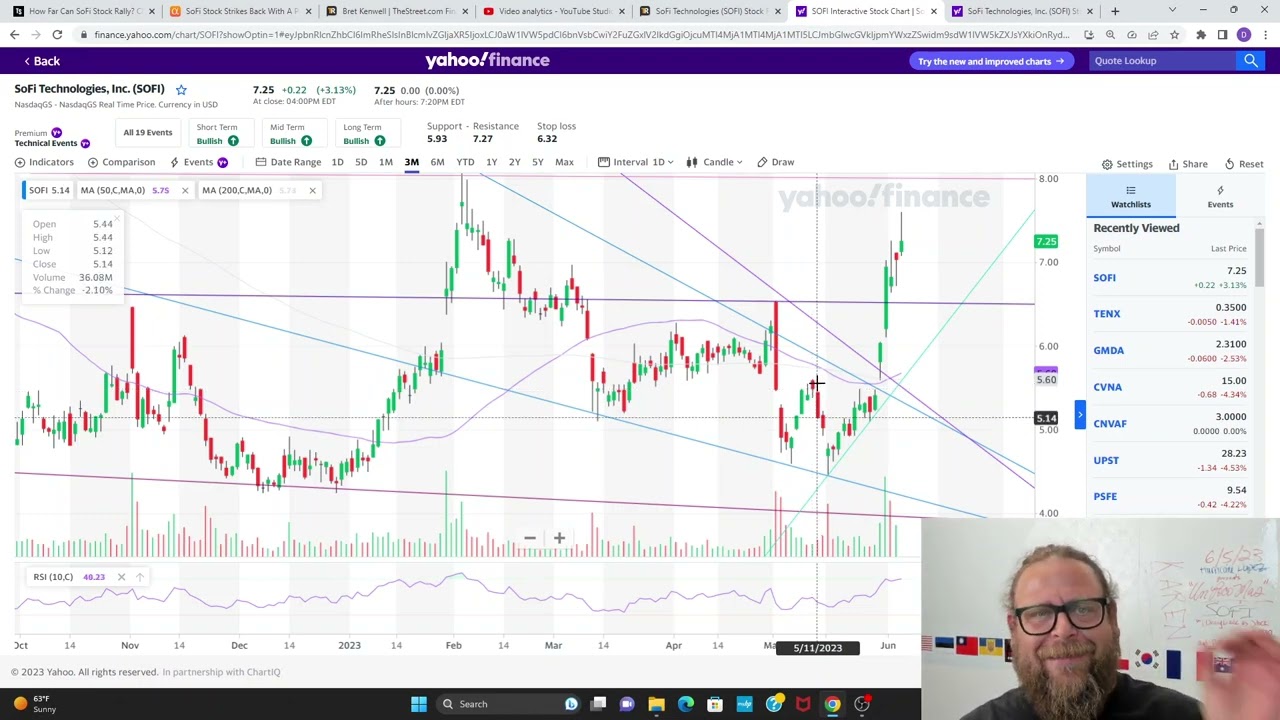
Task: Expand the Candle chart type dropdown
Action: coord(713,162)
